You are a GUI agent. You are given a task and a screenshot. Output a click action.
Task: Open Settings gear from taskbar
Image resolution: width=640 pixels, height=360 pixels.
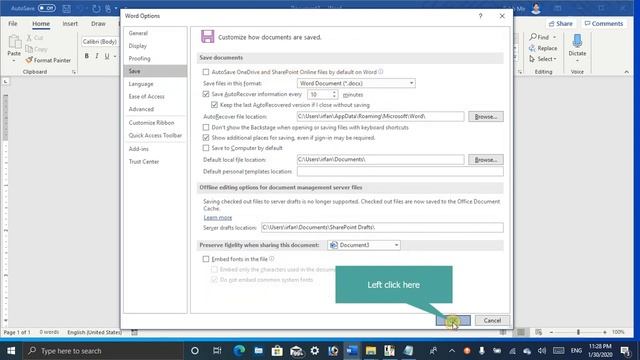[315, 351]
